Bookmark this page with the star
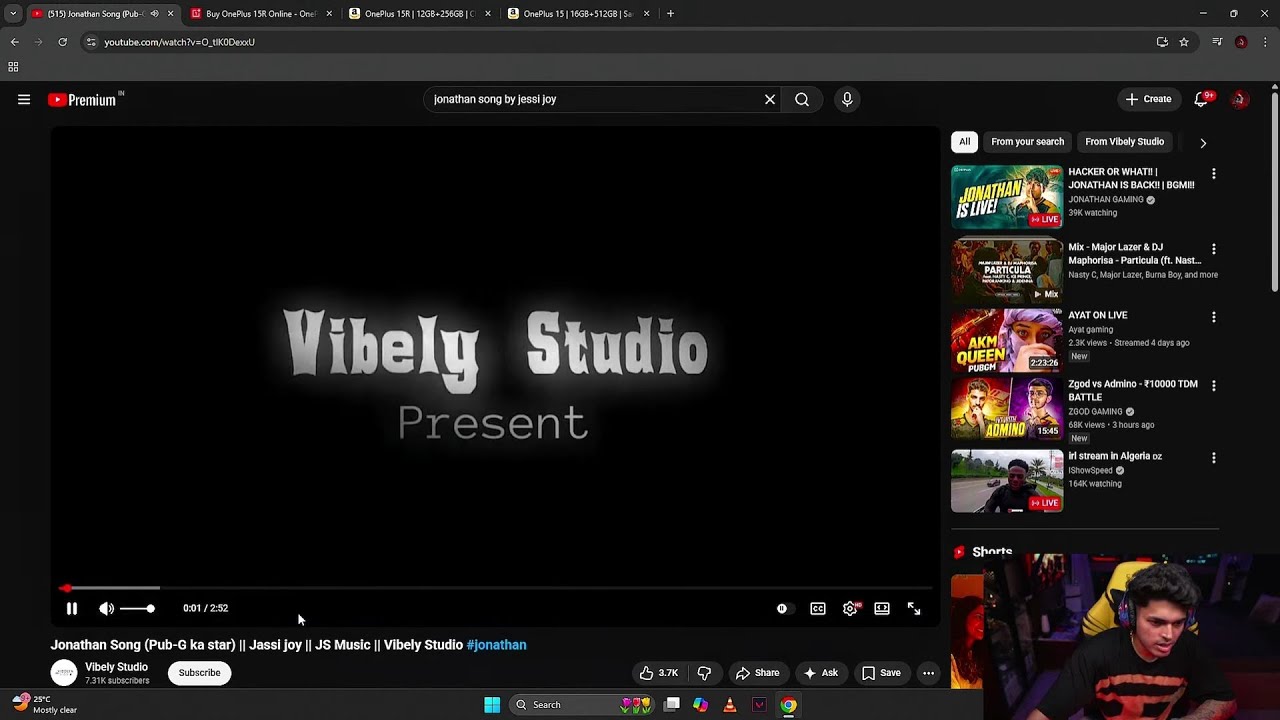This screenshot has height=720, width=1280. pos(1184,42)
